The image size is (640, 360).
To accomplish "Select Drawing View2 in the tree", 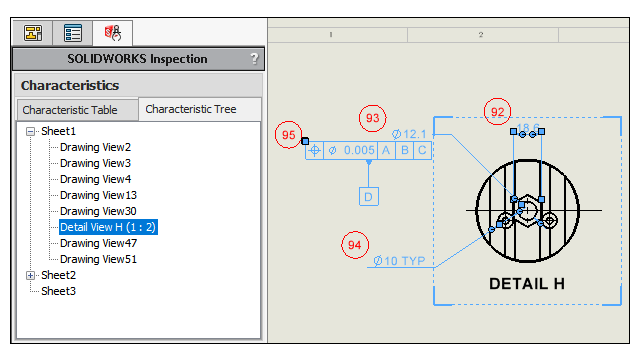I will pyautogui.click(x=96, y=147).
